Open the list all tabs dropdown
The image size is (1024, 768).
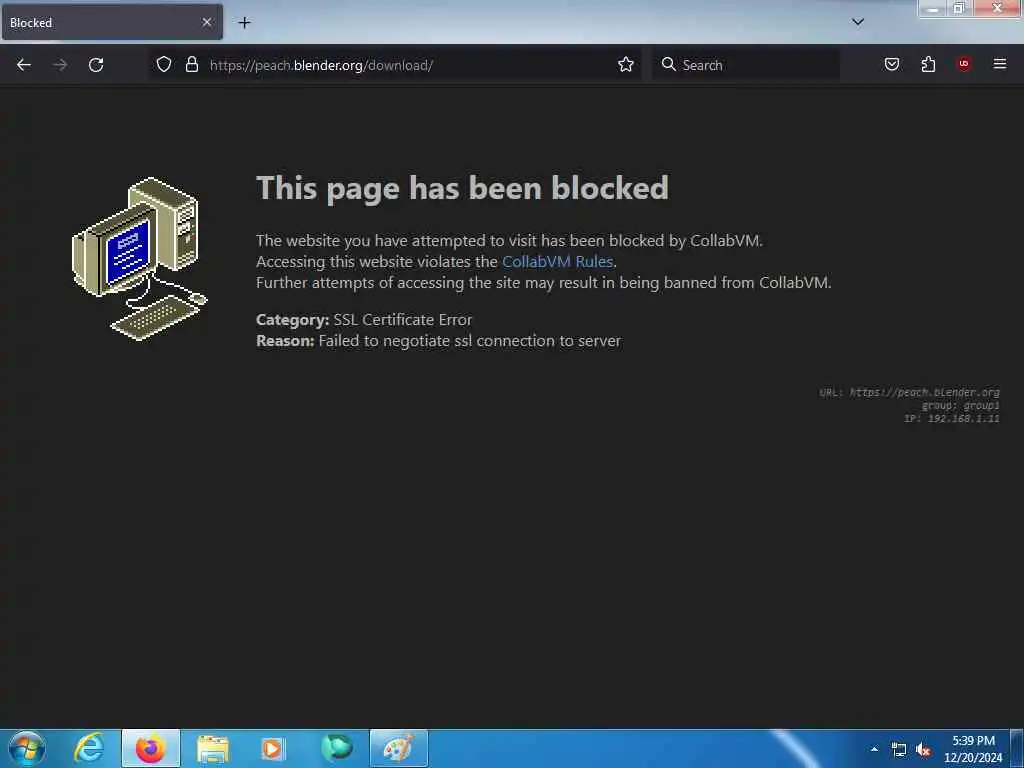tap(858, 22)
